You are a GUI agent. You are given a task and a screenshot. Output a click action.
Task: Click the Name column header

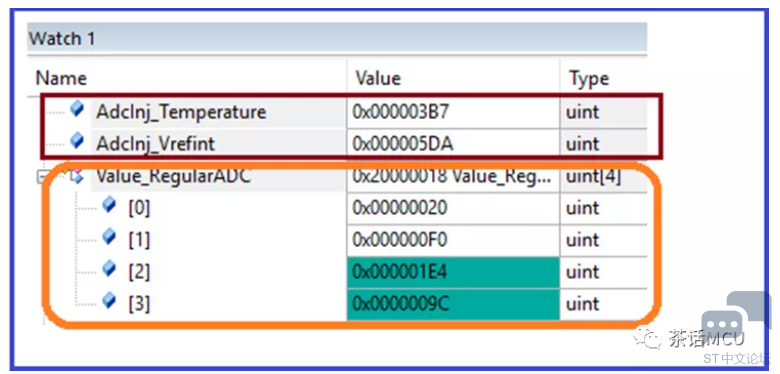point(61,79)
